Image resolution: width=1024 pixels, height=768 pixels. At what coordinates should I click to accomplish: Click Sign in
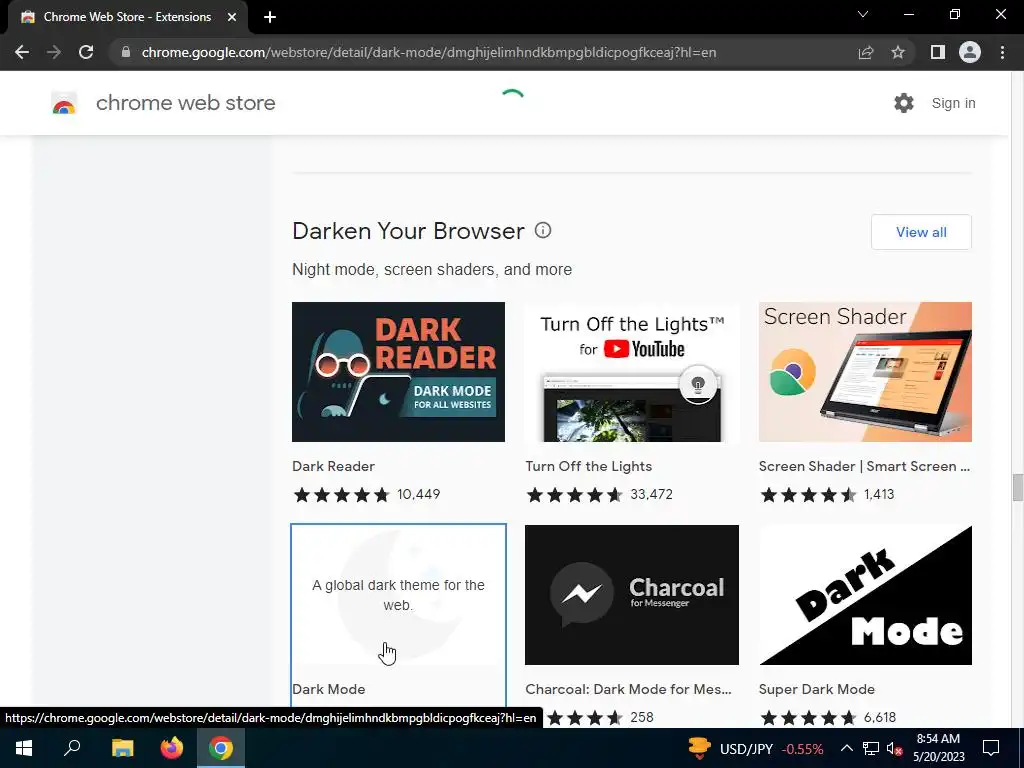[x=953, y=103]
